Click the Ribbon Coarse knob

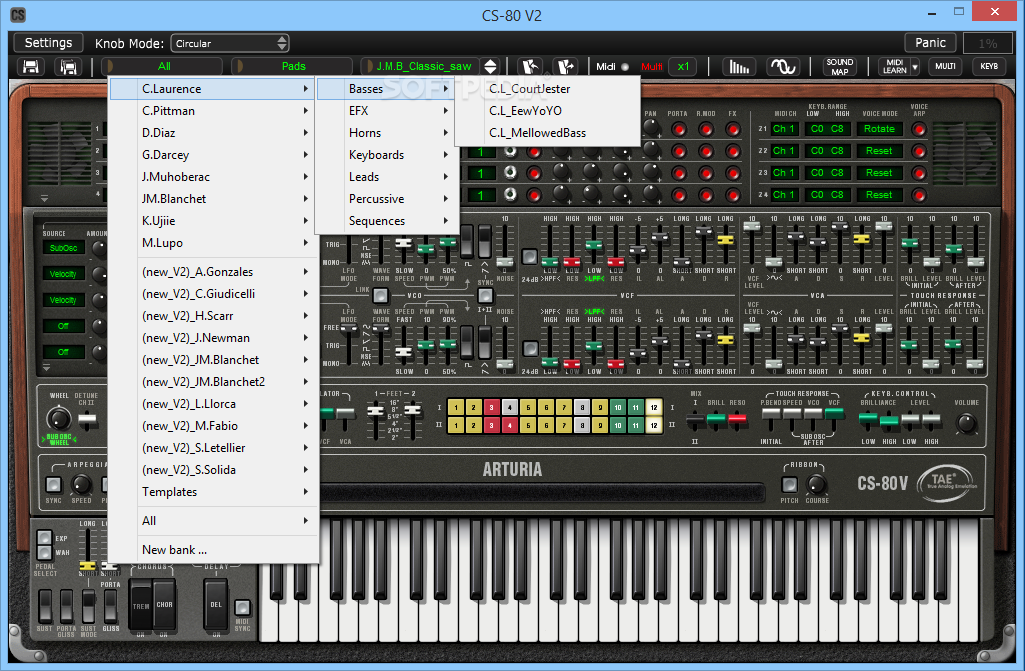coord(816,485)
